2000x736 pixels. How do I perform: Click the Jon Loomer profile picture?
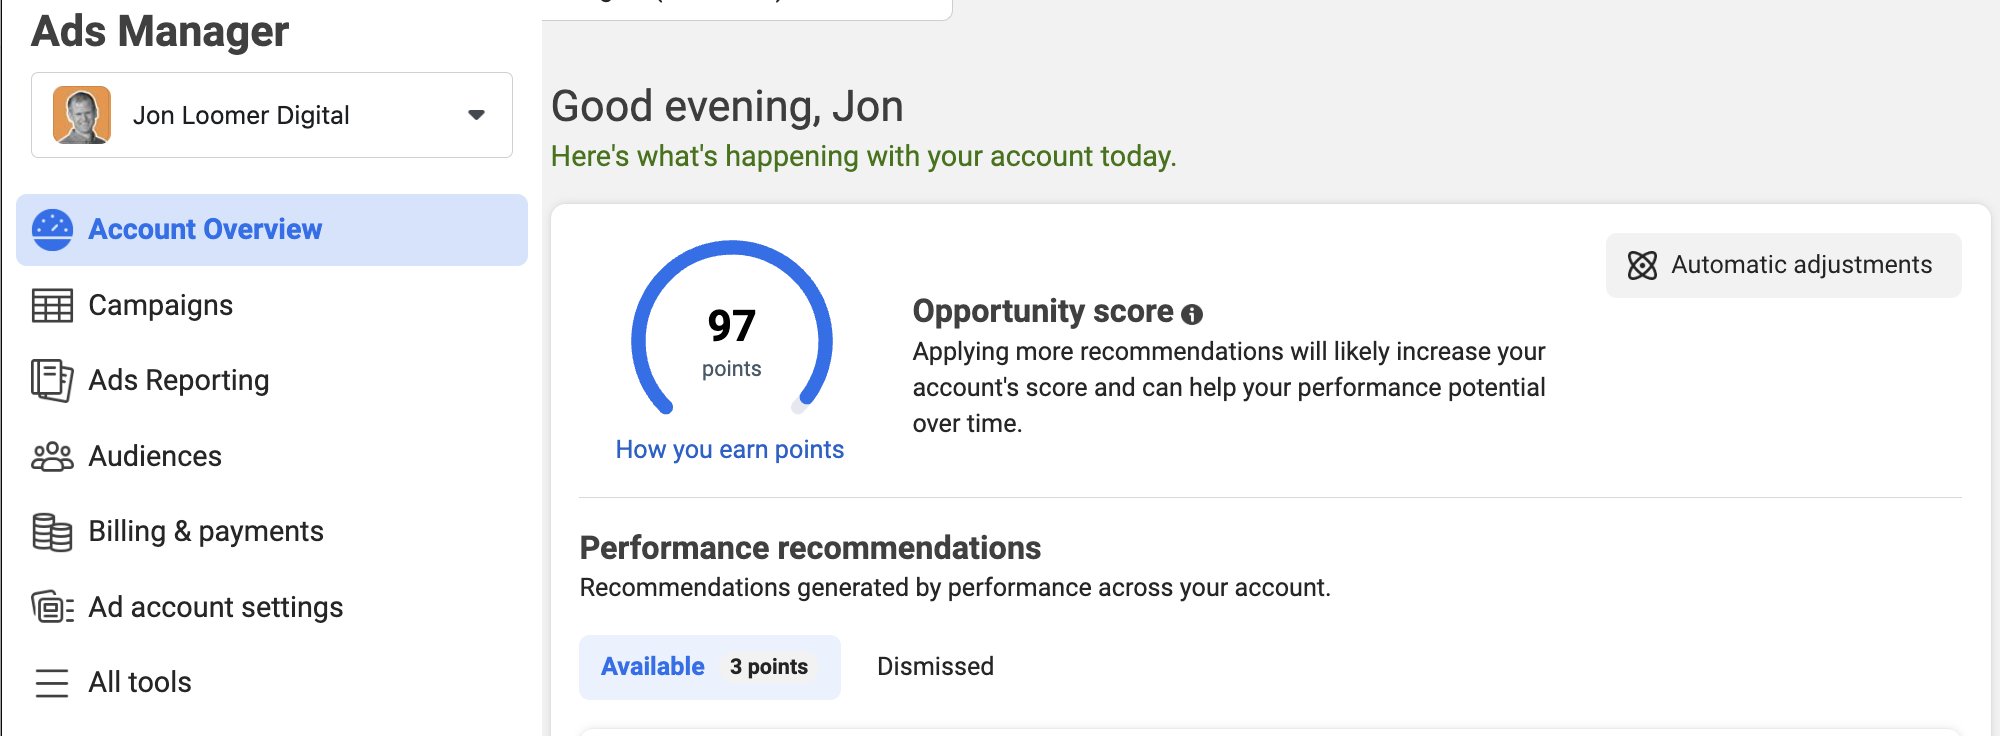(82, 115)
